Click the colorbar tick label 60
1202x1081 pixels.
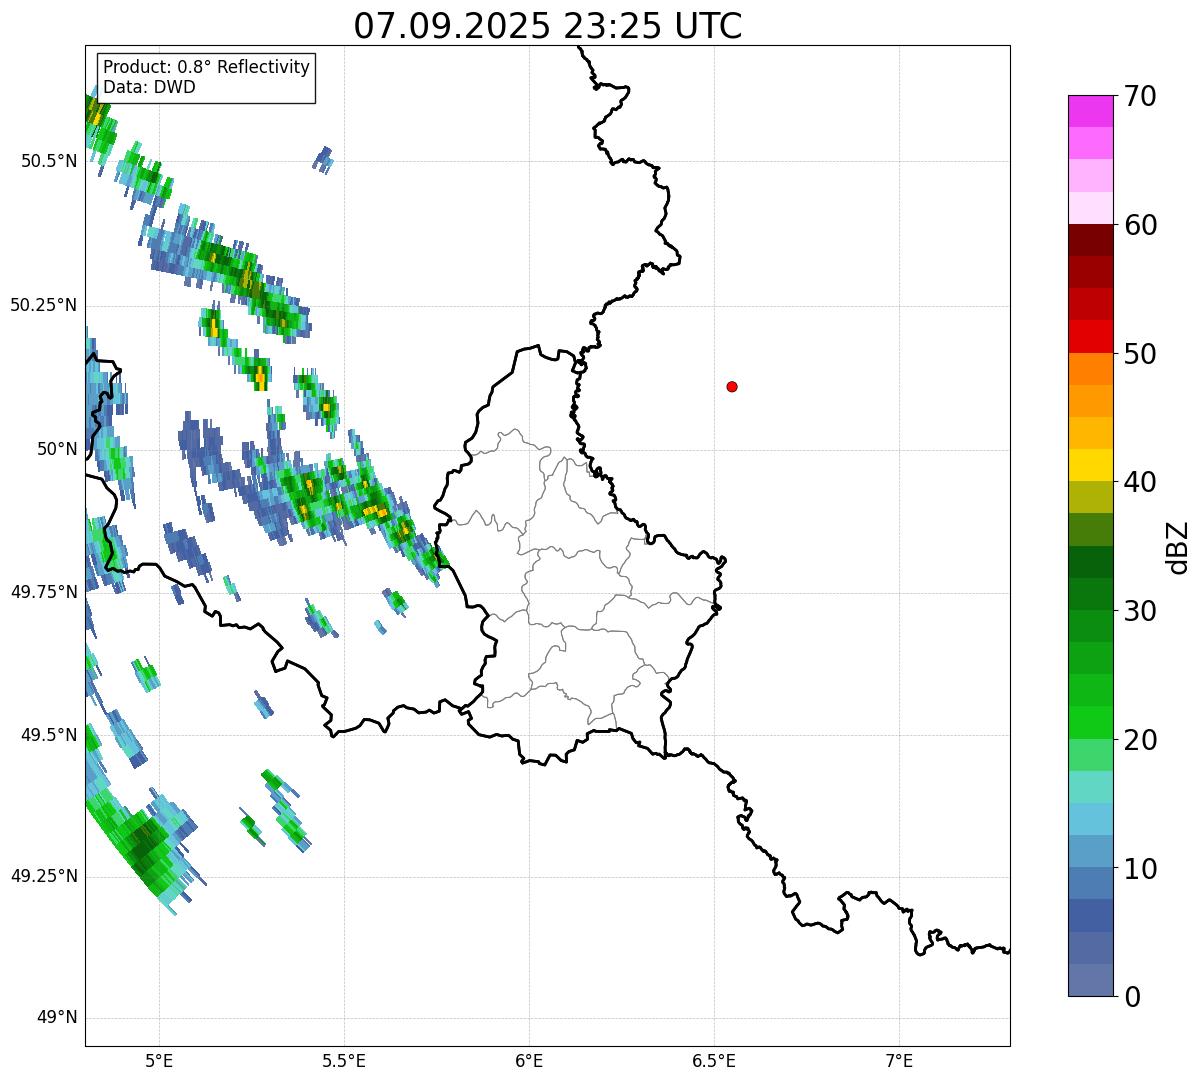1140,225
